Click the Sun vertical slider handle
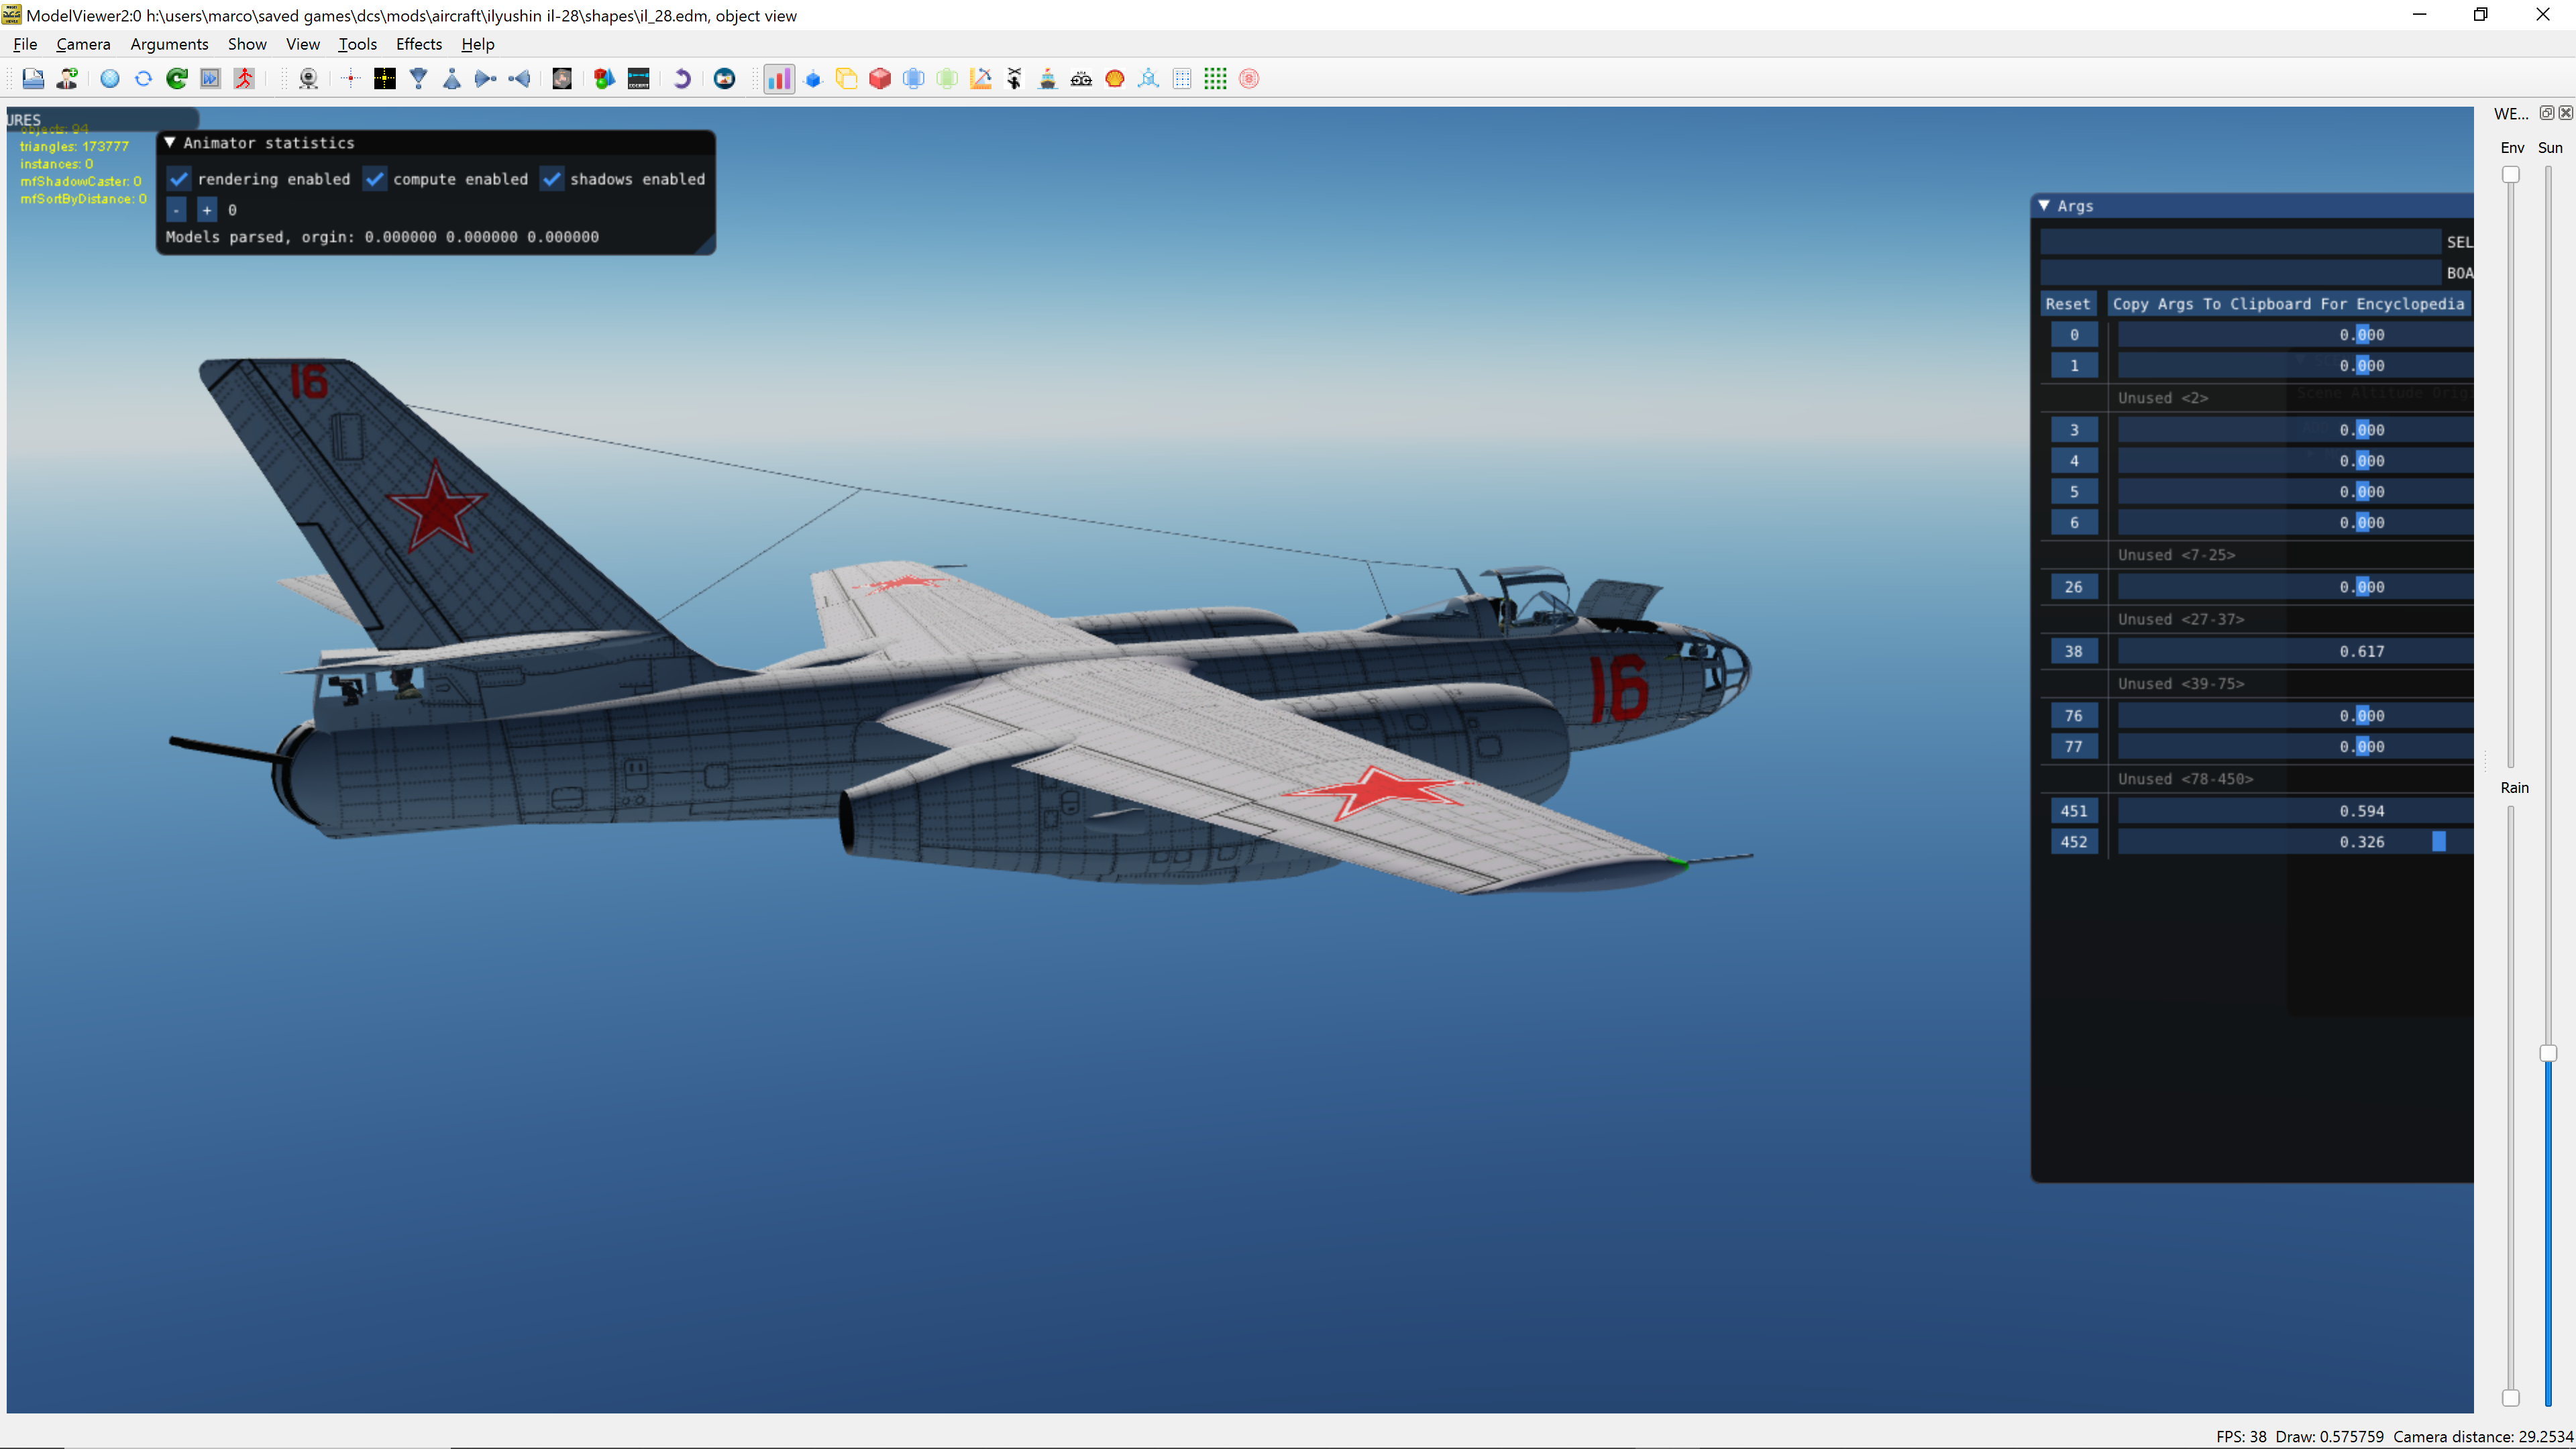Viewport: 2576px width, 1449px height. 2548,1053
